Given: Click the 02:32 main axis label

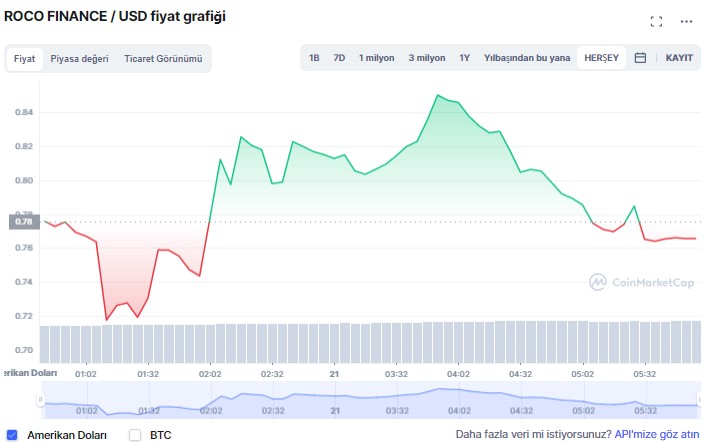Looking at the screenshot, I should pyautogui.click(x=272, y=374).
